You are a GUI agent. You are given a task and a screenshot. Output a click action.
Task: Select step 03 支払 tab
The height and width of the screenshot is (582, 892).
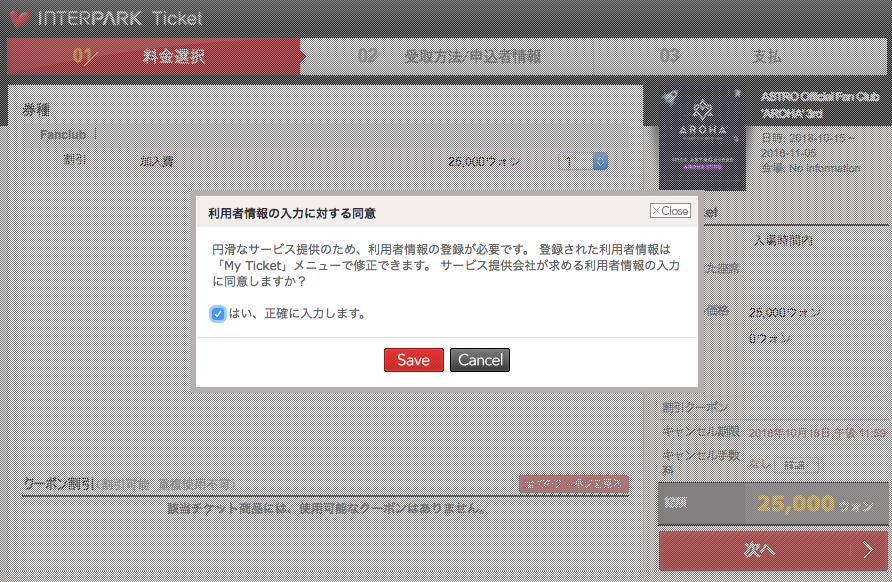coord(740,56)
